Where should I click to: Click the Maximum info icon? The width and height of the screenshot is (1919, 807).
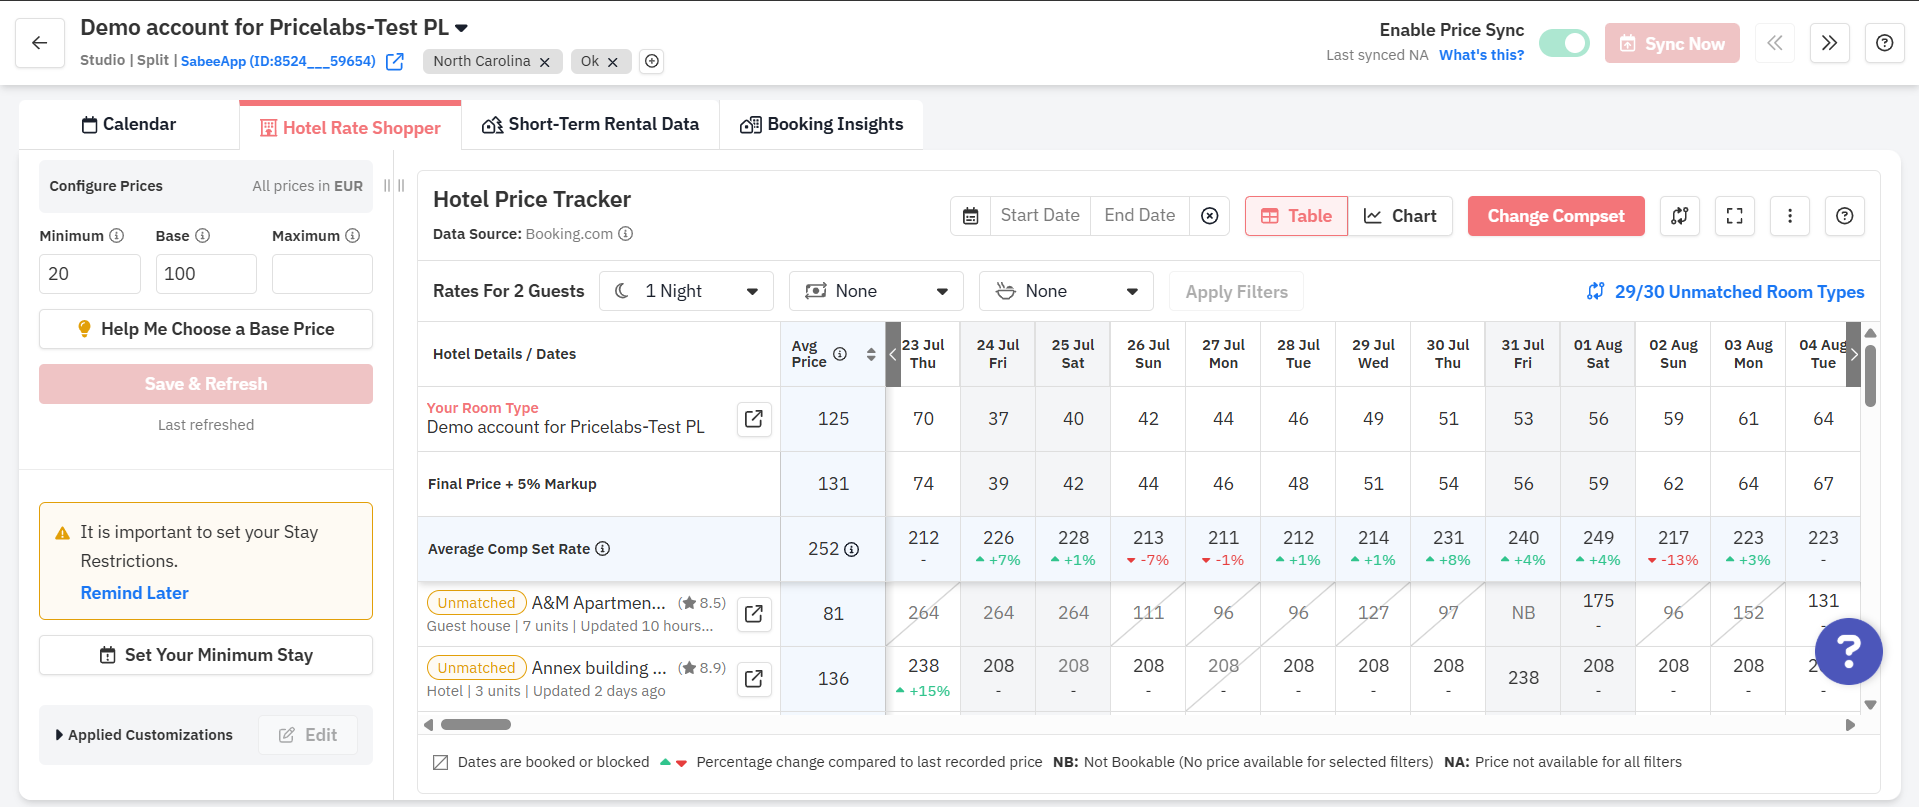pyautogui.click(x=353, y=236)
